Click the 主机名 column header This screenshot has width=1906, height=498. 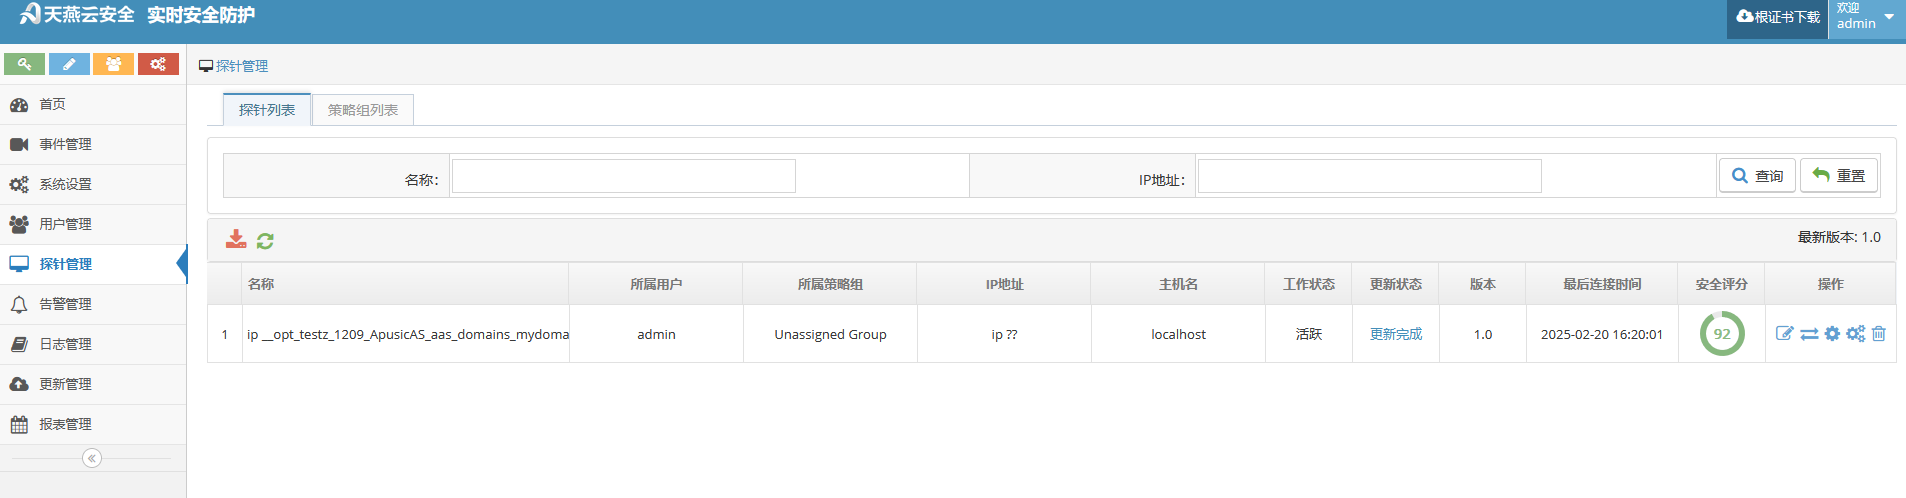tap(1178, 284)
